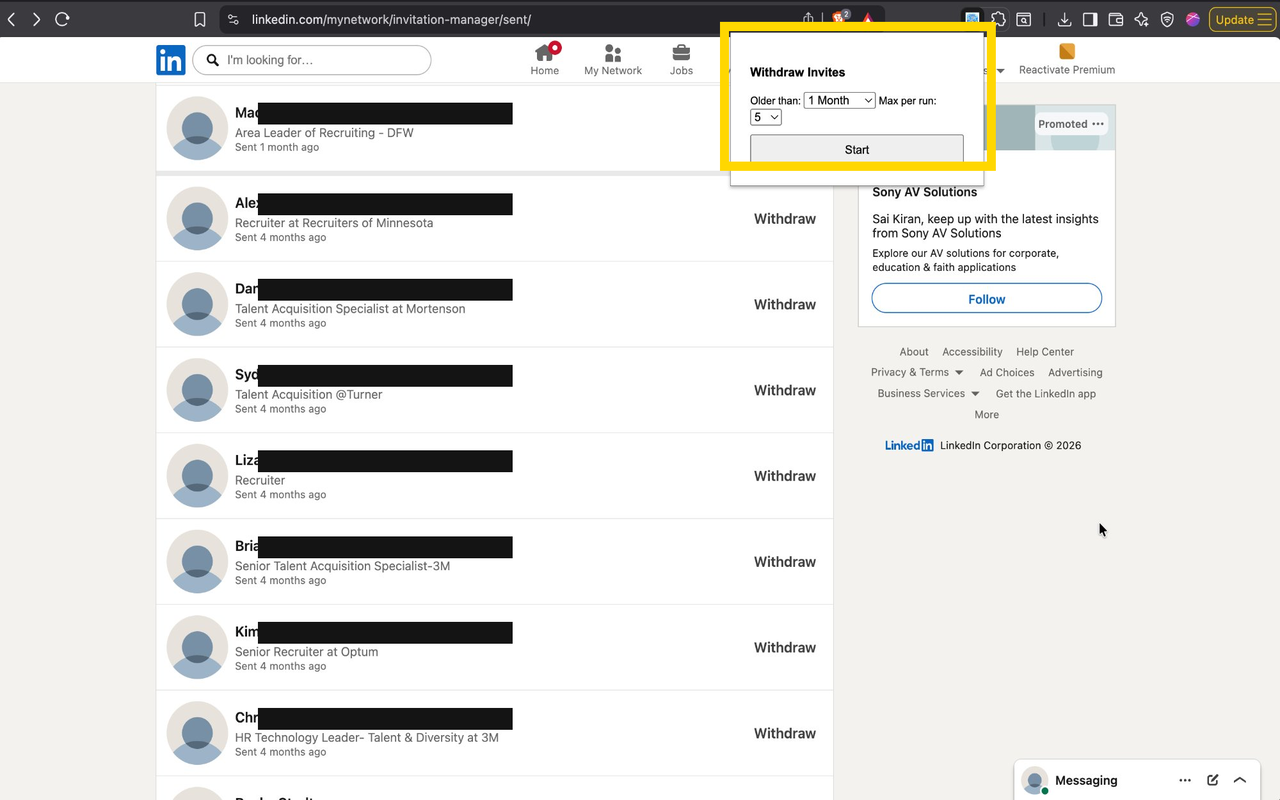Click Get the LinkedIn app link
The image size is (1280, 800).
point(1046,393)
